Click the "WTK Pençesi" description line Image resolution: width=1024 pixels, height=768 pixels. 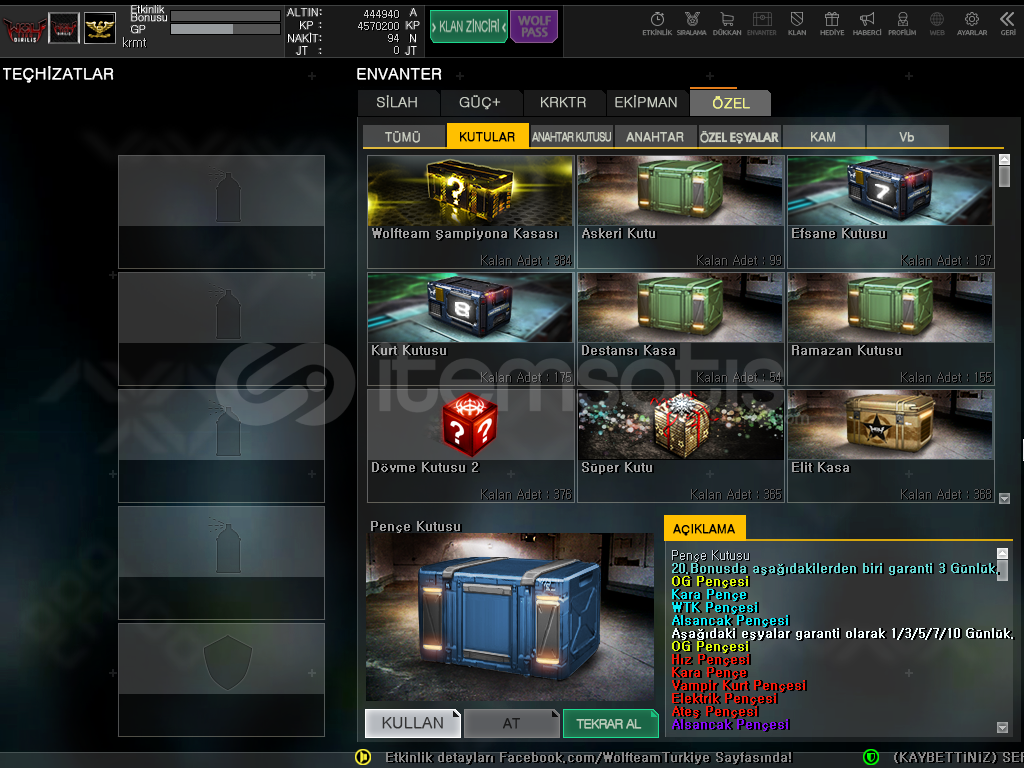(x=714, y=607)
